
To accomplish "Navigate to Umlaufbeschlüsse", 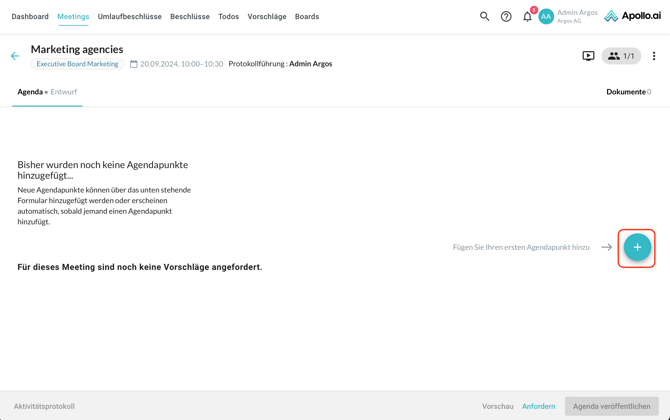I will (x=130, y=17).
